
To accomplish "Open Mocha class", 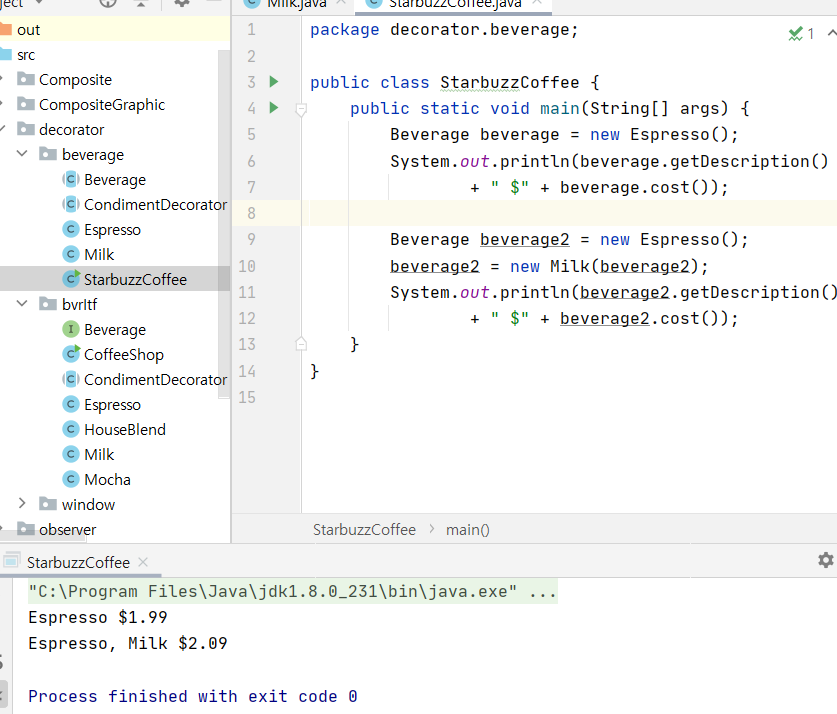I will (x=107, y=479).
